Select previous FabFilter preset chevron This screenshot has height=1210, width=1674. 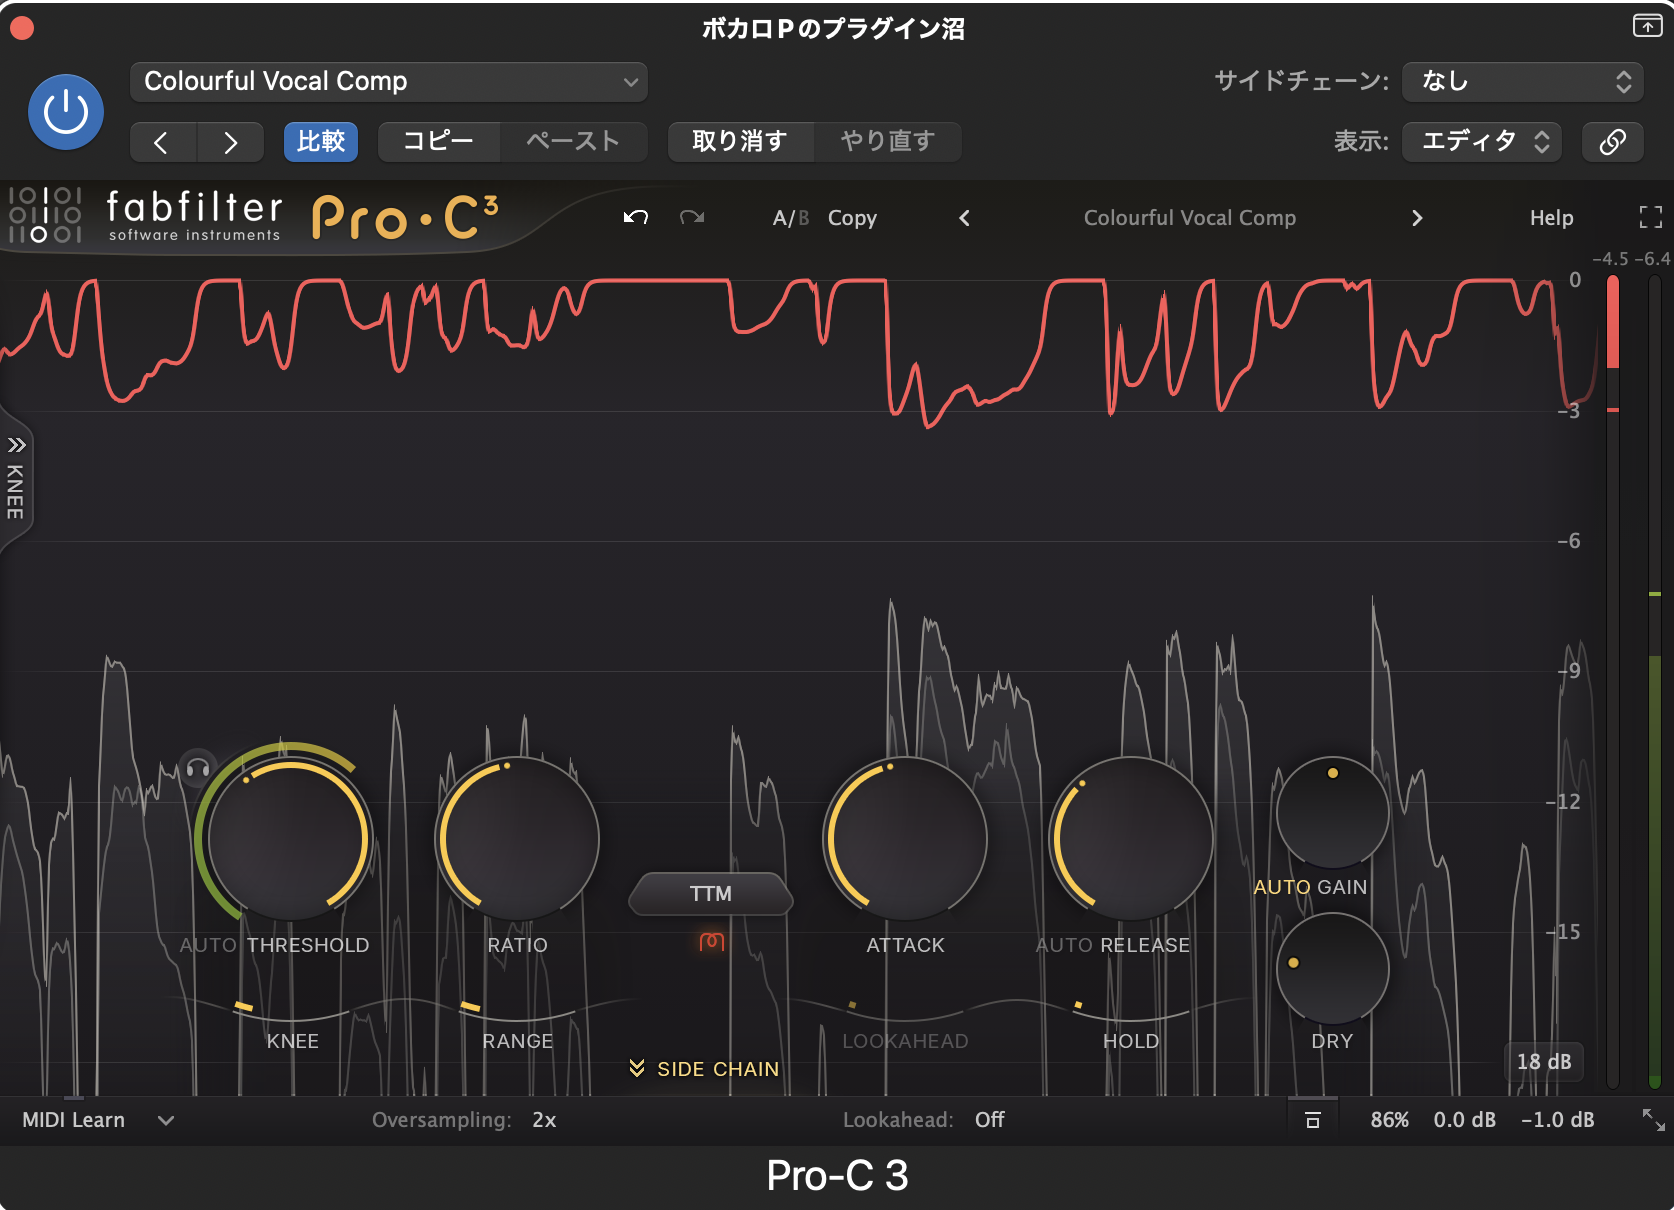(x=964, y=218)
